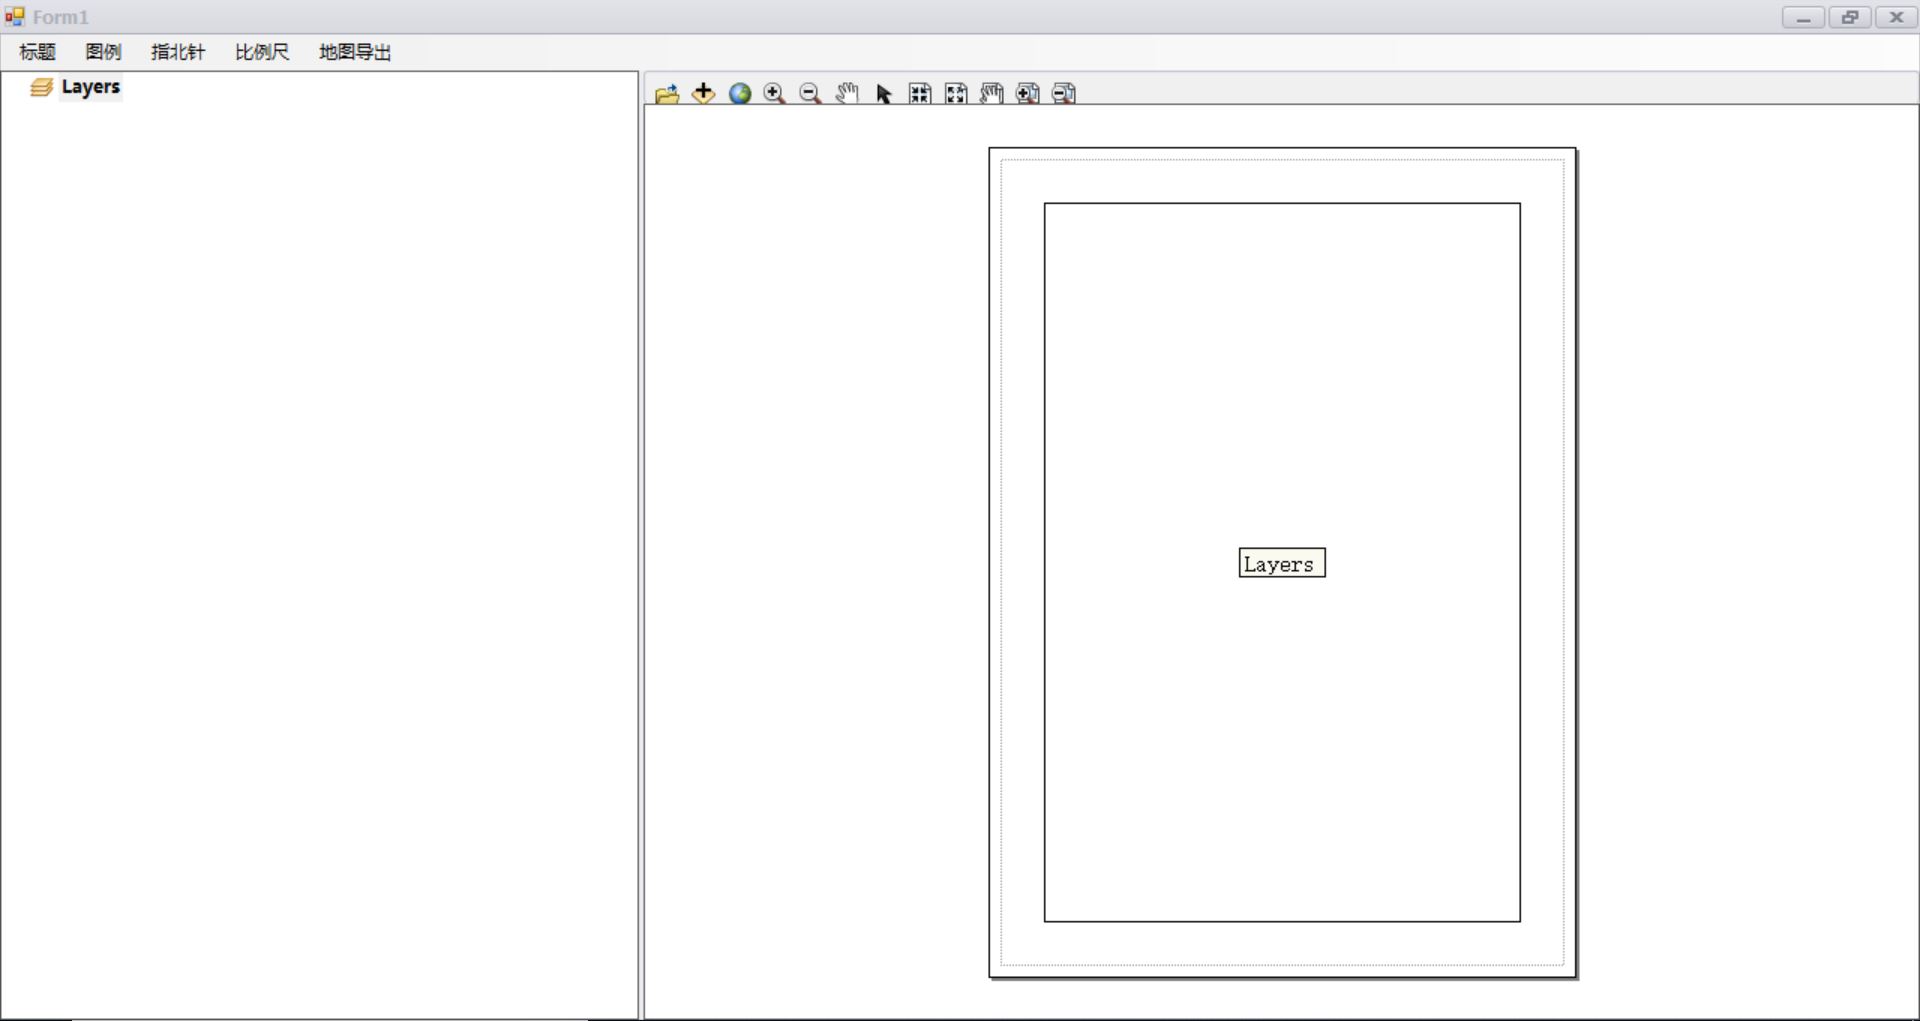This screenshot has width=1920, height=1021.
Task: Open the 图例 menu
Action: point(103,52)
